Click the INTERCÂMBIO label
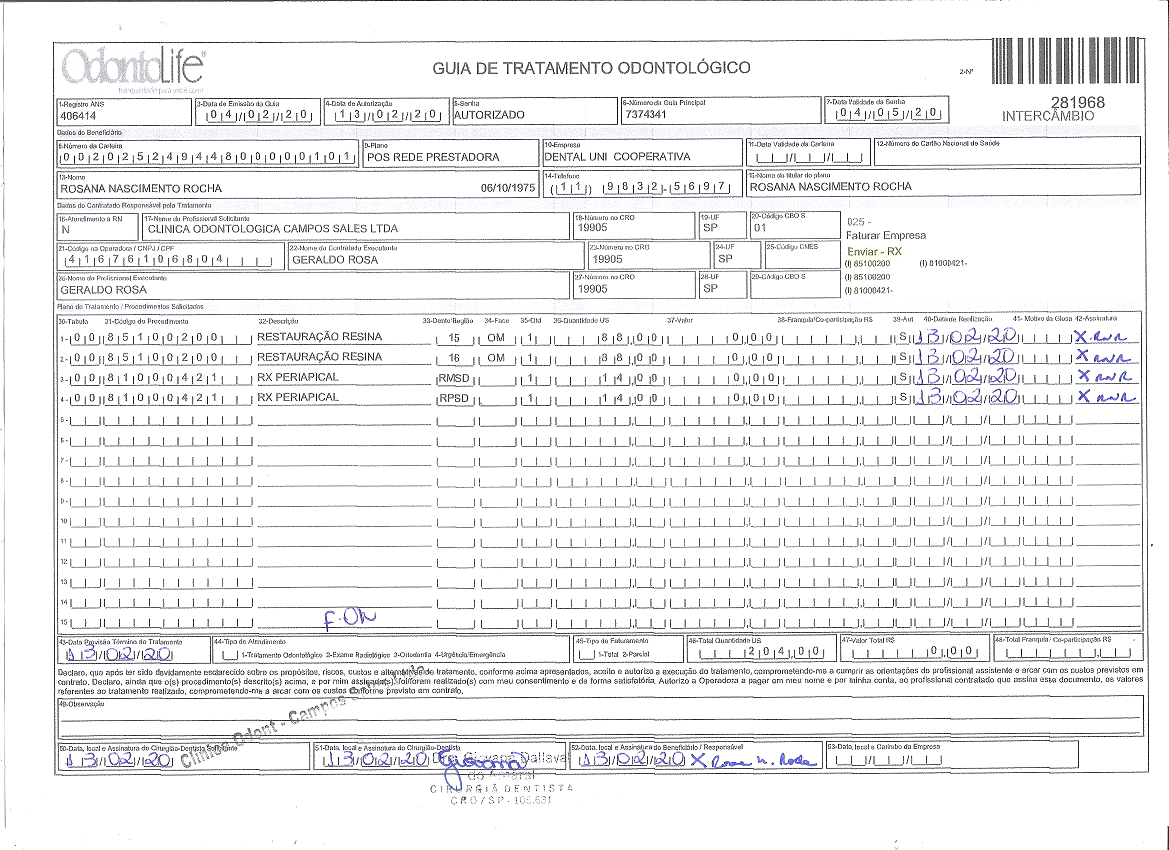1169x850 pixels. click(1048, 116)
